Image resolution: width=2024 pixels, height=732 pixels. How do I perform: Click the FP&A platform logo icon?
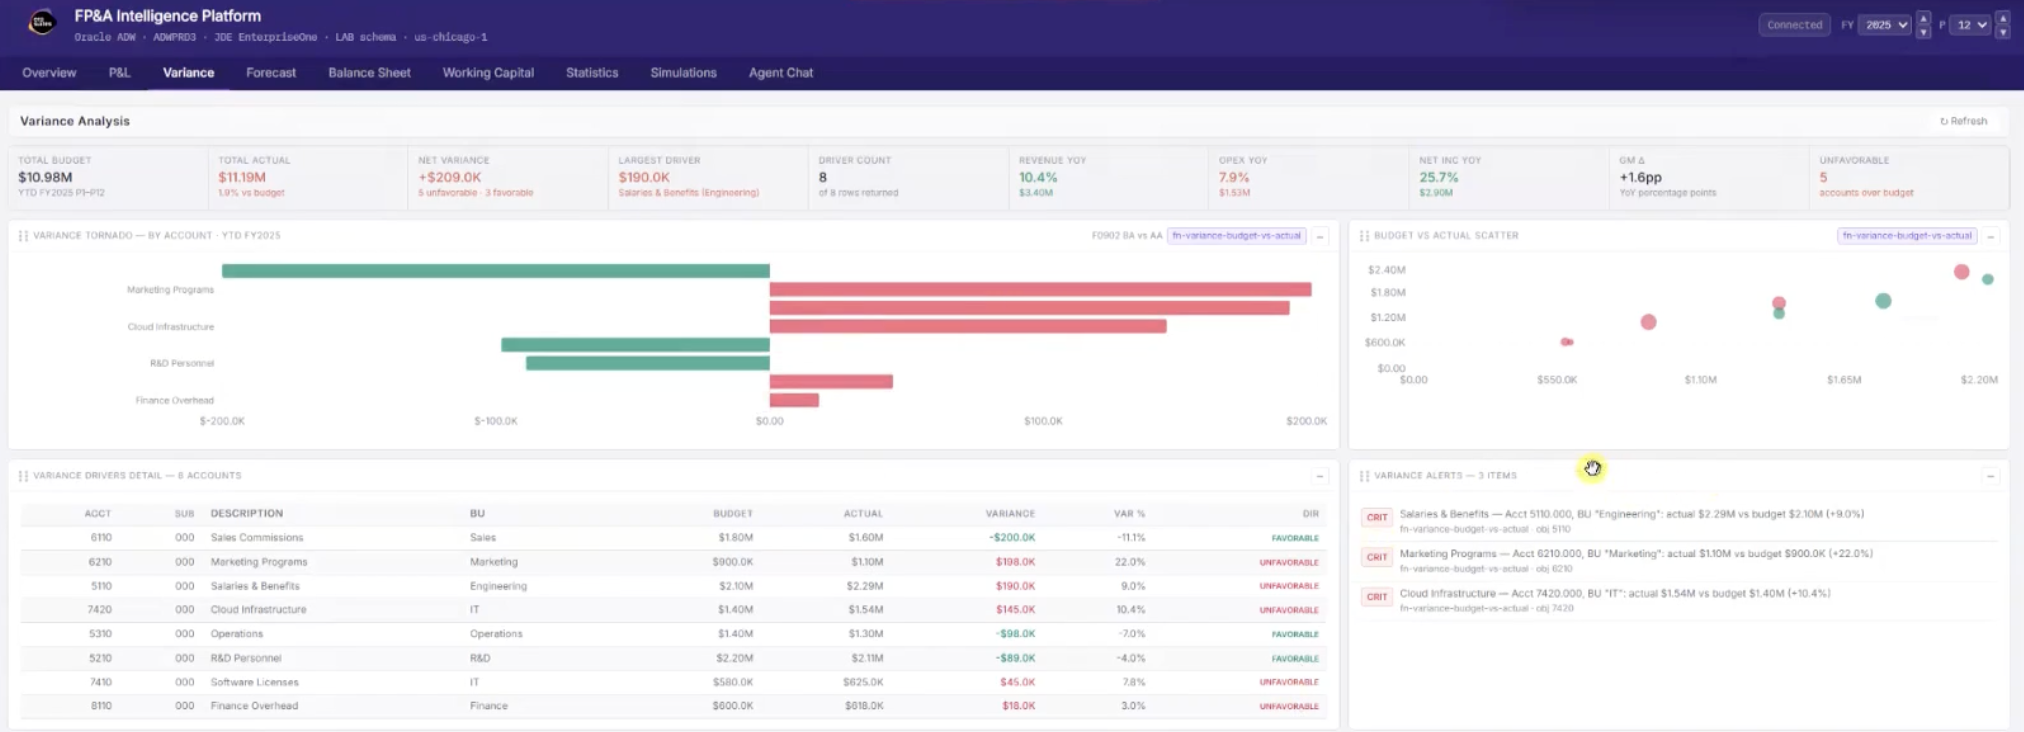(x=42, y=23)
